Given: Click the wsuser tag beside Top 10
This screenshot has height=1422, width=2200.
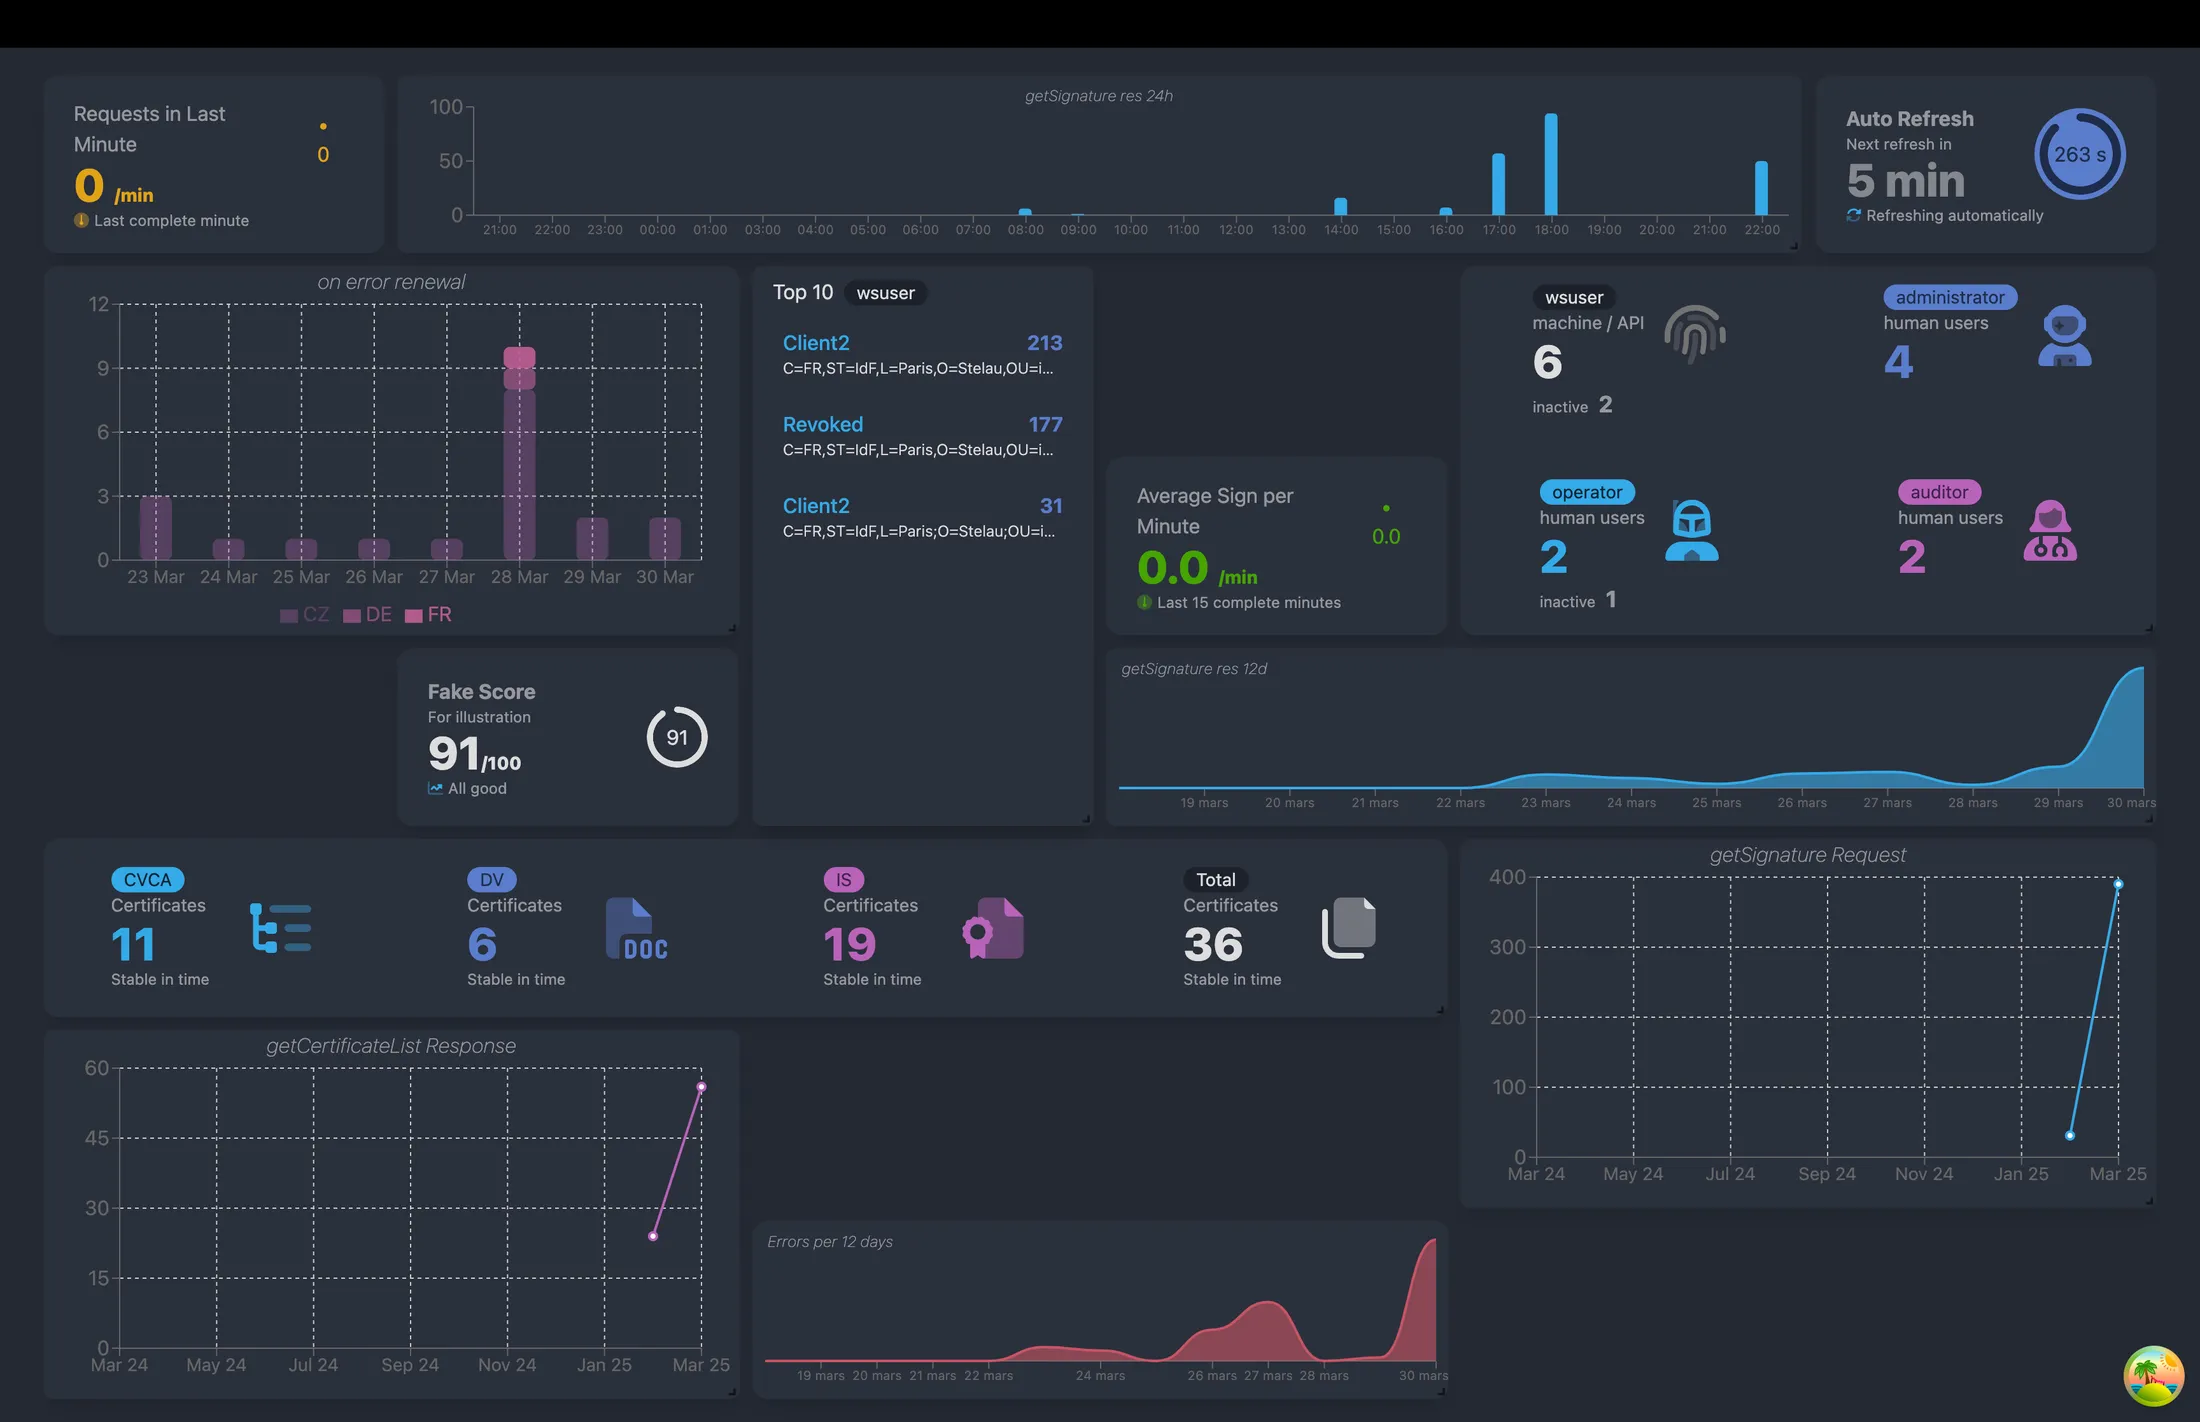Looking at the screenshot, I should pyautogui.click(x=885, y=293).
